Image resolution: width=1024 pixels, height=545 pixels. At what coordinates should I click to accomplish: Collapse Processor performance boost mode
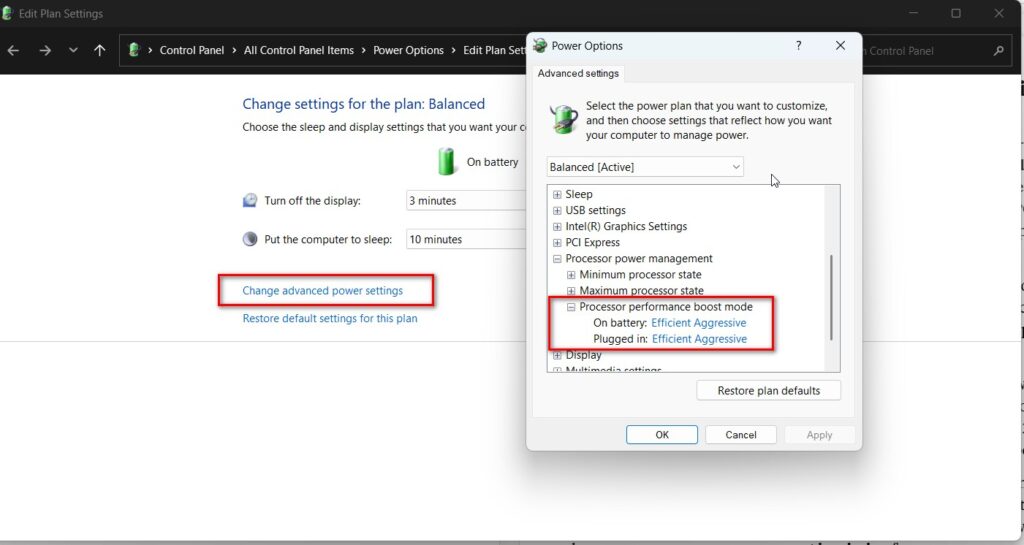(x=571, y=307)
